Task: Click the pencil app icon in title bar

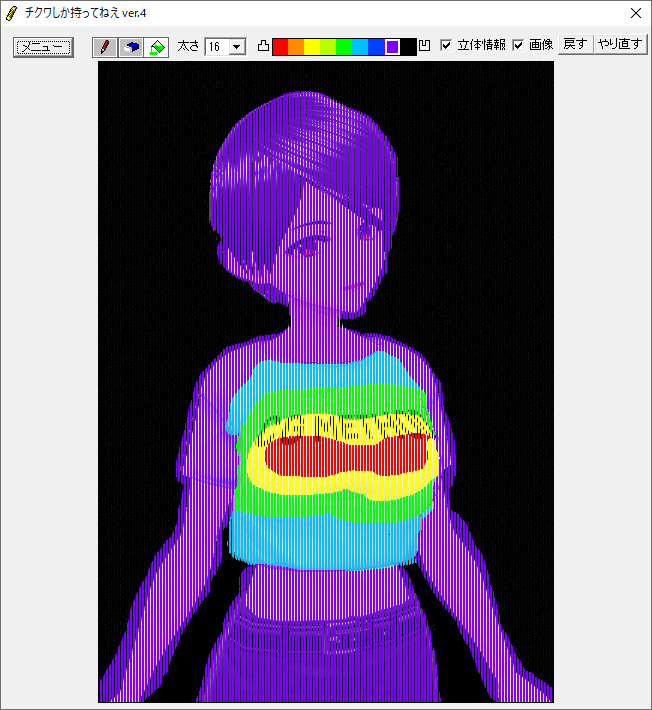Action: [x=12, y=13]
